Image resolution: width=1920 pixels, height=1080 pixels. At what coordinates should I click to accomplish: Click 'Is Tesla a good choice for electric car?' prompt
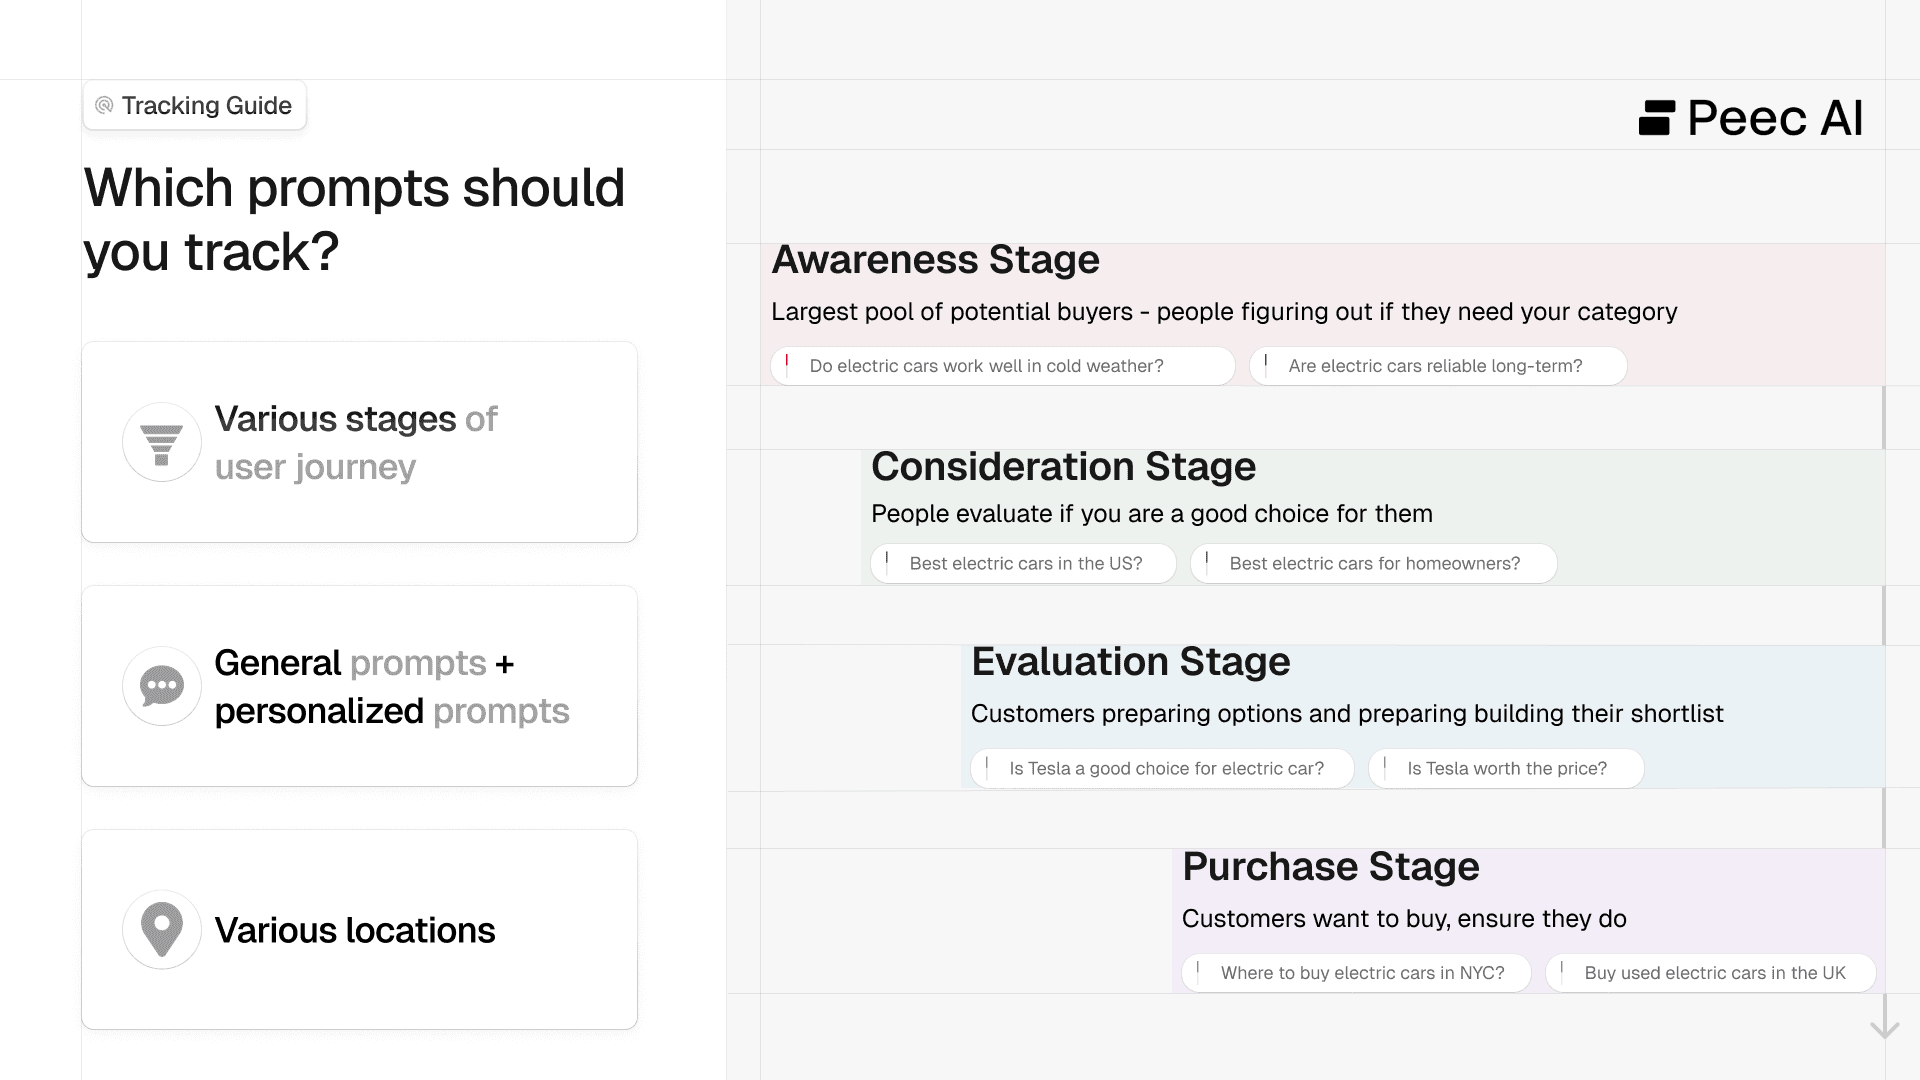click(1163, 769)
